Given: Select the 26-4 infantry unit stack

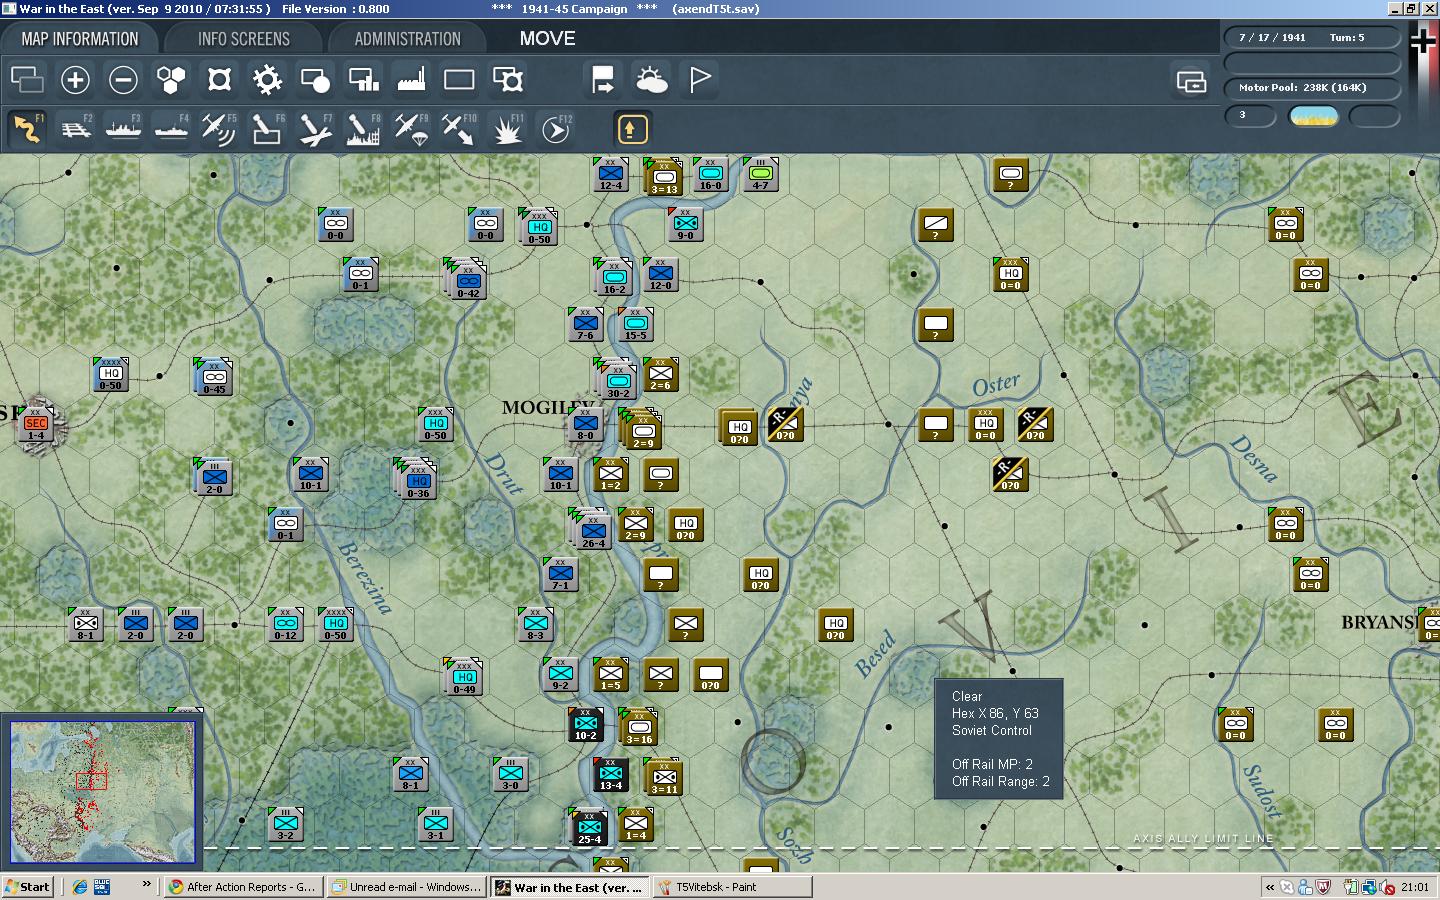Looking at the screenshot, I should [x=591, y=530].
